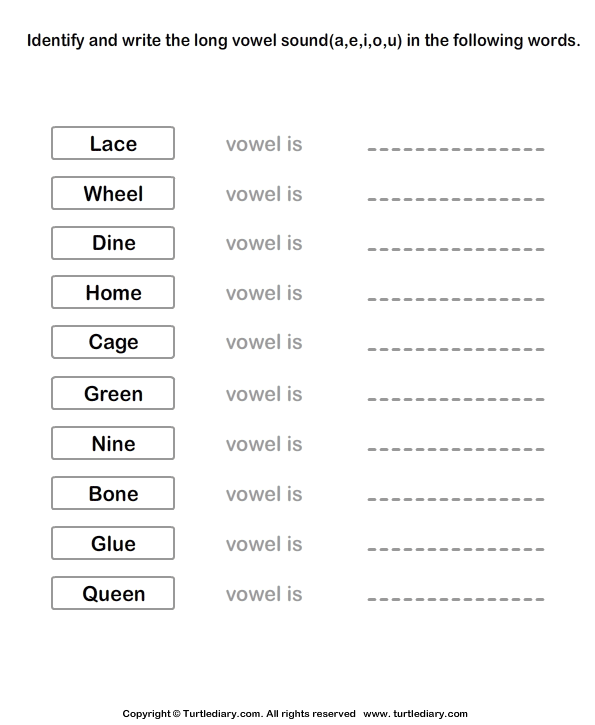Choose the Queen word box
Viewport: 595px width, 725px height.
(113, 593)
